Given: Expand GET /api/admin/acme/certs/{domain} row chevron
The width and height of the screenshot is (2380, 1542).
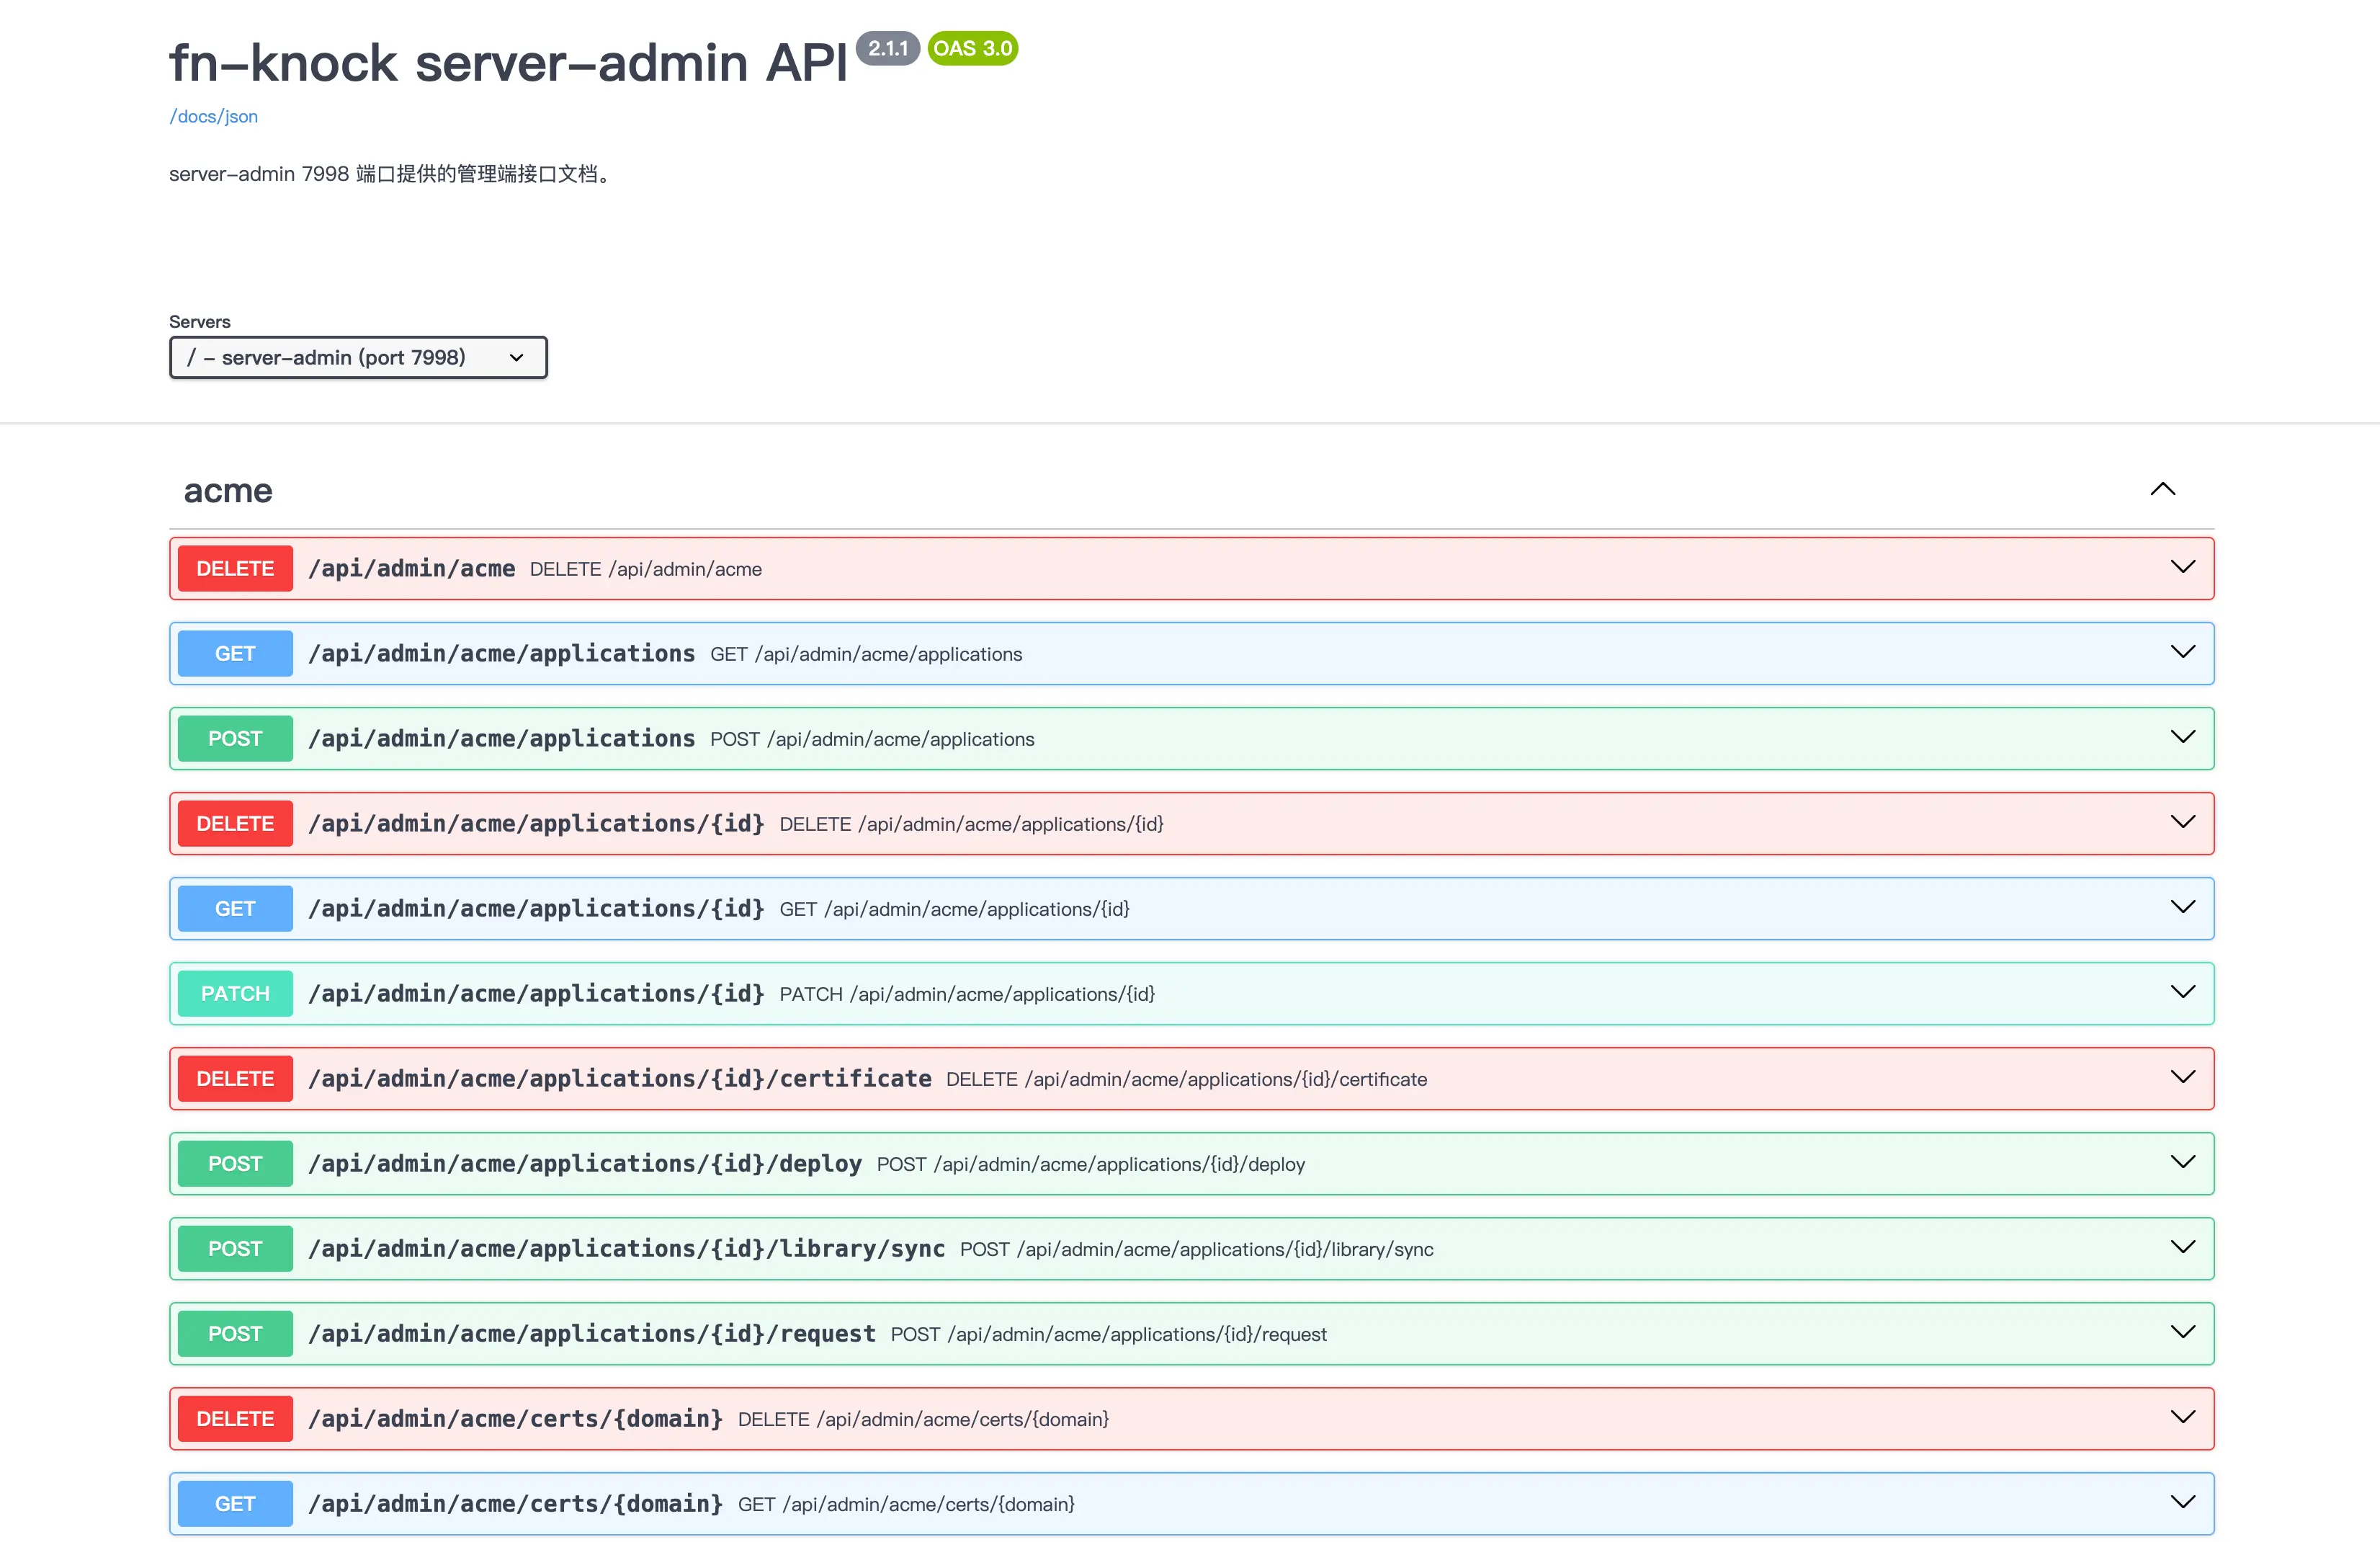Looking at the screenshot, I should click(x=2183, y=1502).
